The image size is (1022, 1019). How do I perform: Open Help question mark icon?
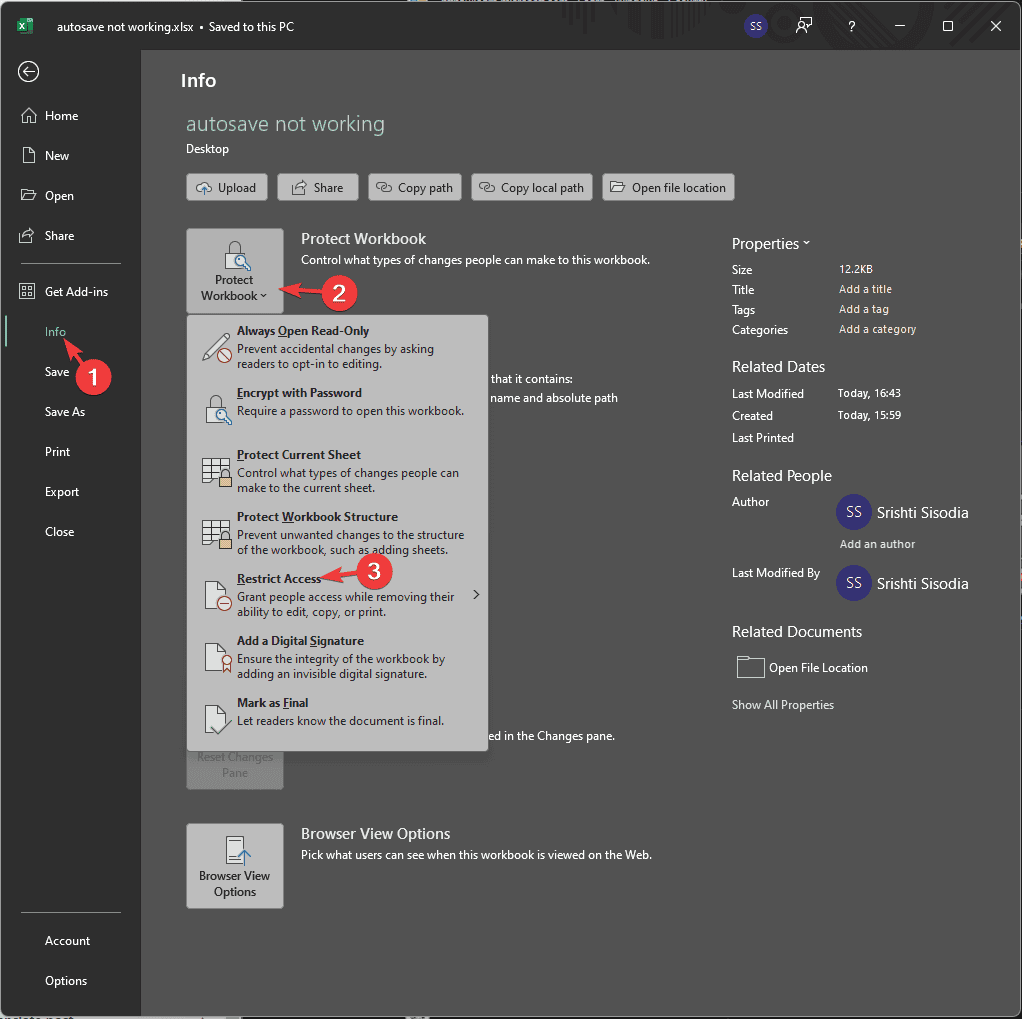pos(851,26)
